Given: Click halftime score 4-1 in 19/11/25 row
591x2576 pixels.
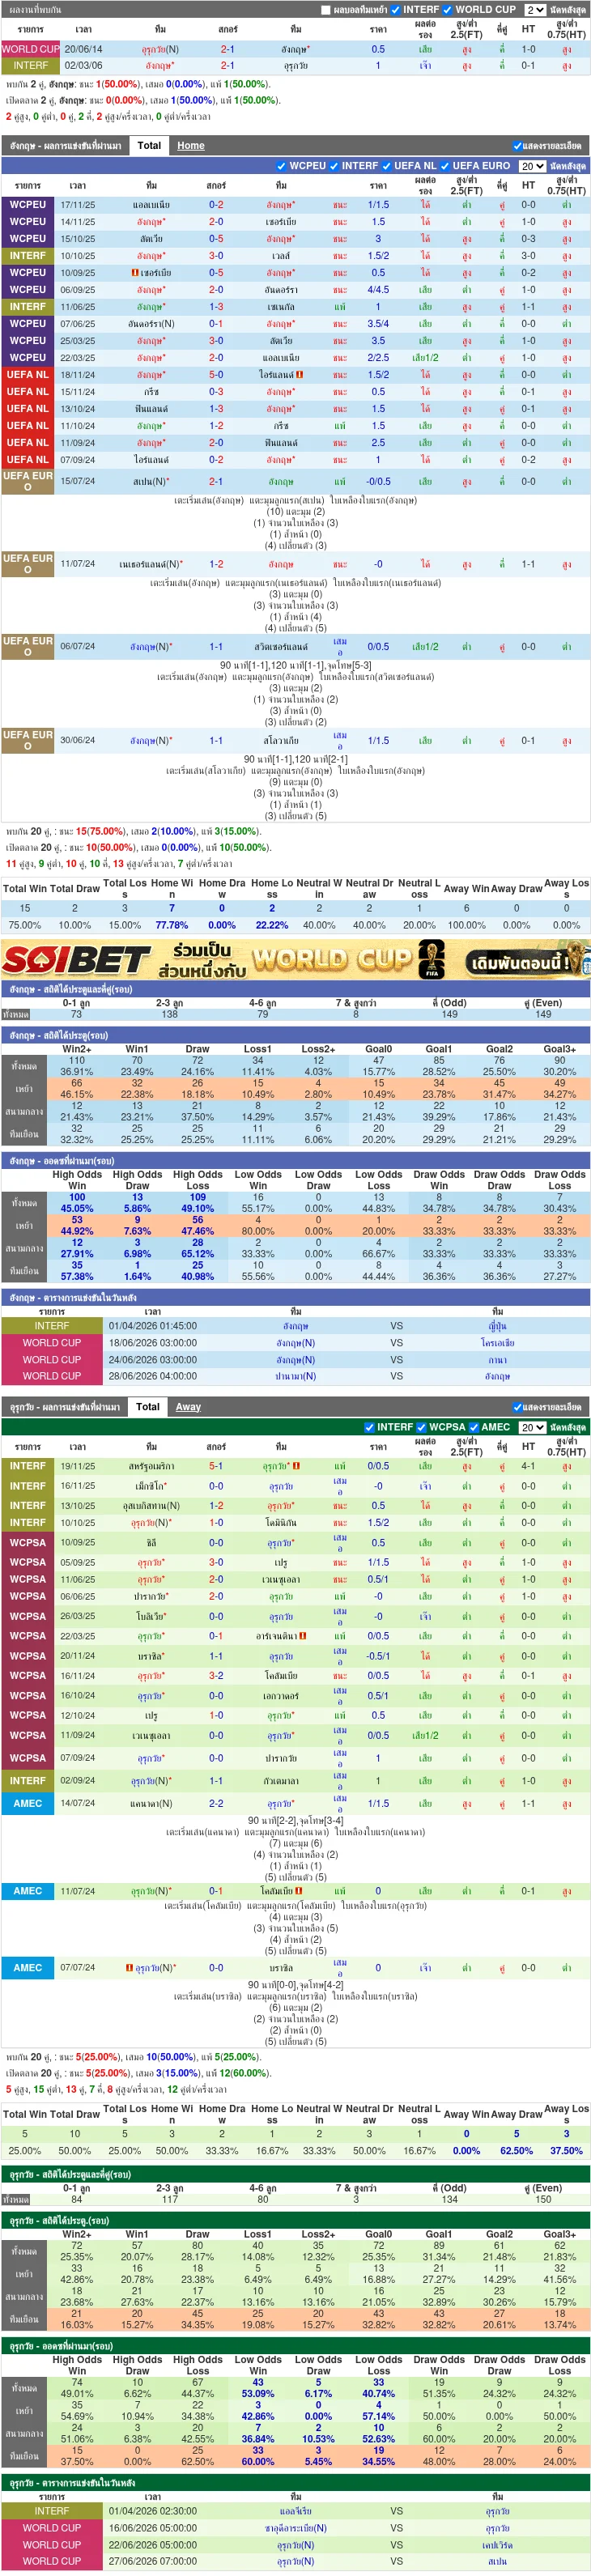Looking at the screenshot, I should tap(528, 1466).
